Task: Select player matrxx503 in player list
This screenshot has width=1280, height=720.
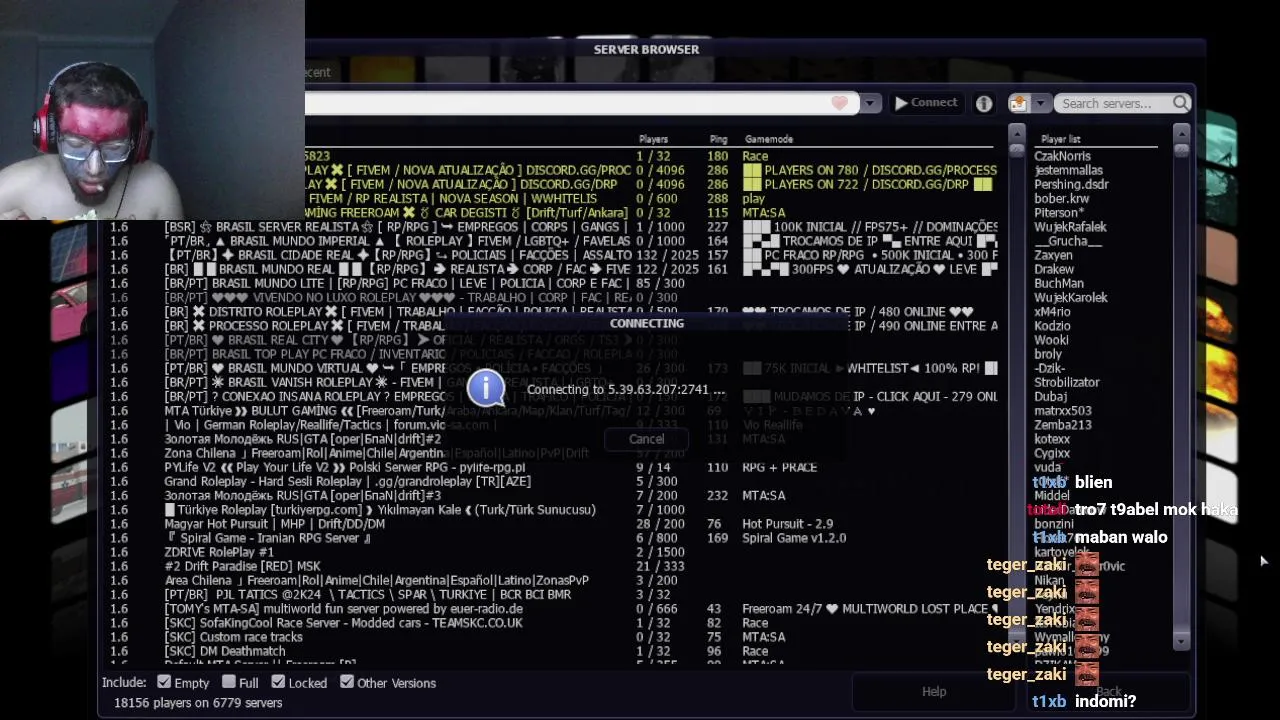Action: click(x=1063, y=410)
